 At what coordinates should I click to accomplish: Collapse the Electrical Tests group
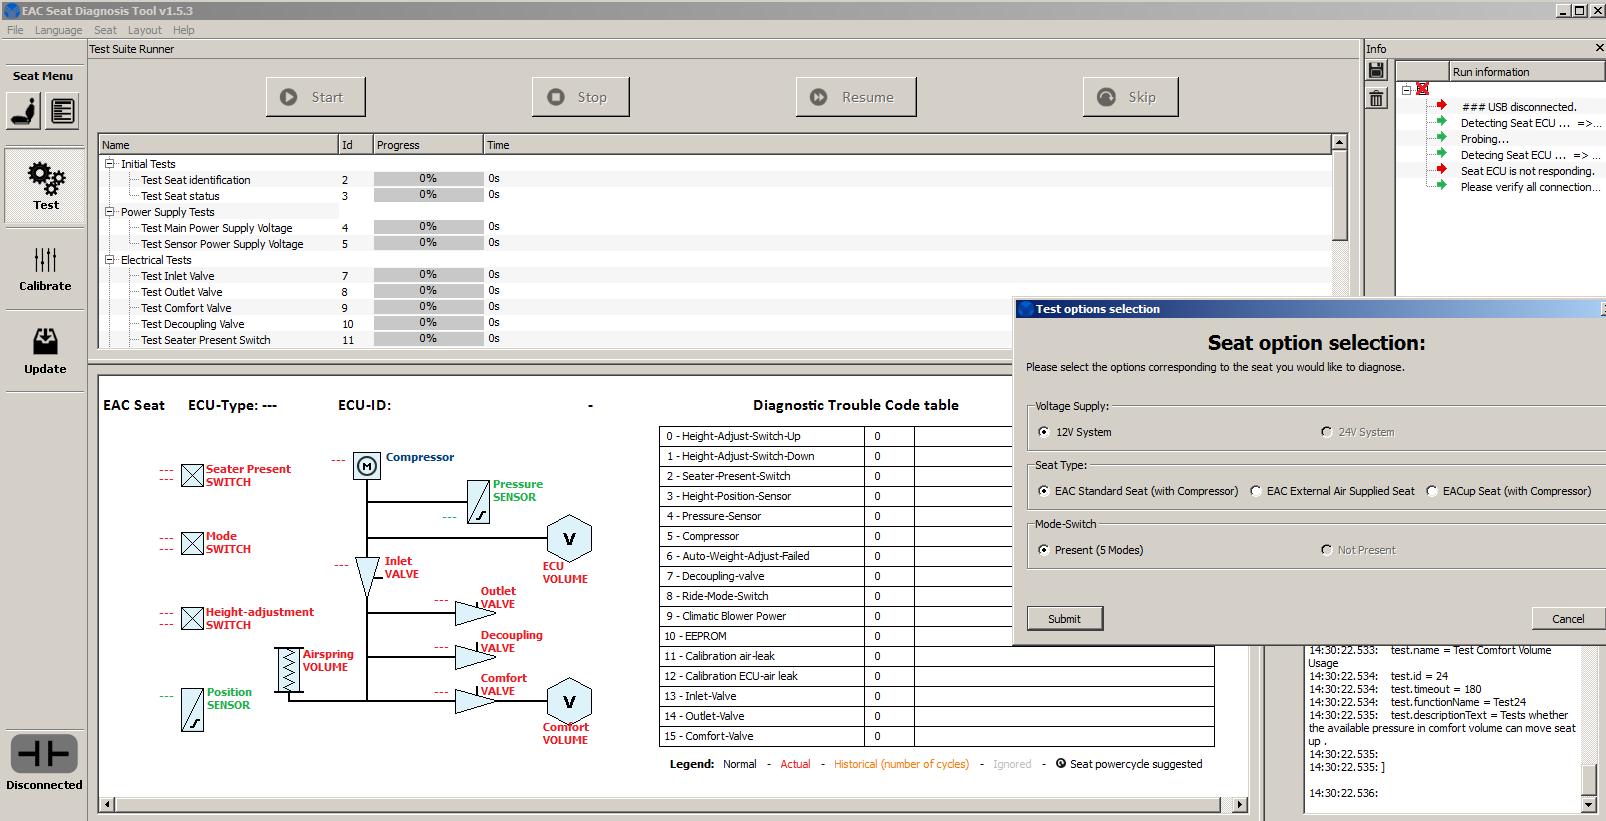click(110, 260)
